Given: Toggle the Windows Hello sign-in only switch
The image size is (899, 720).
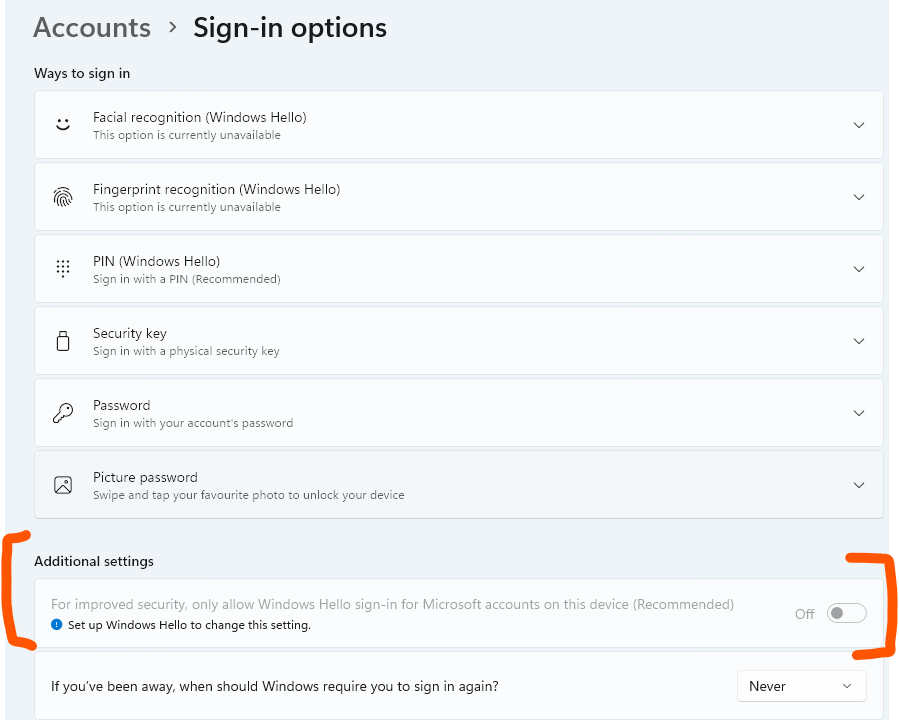Looking at the screenshot, I should click(846, 613).
